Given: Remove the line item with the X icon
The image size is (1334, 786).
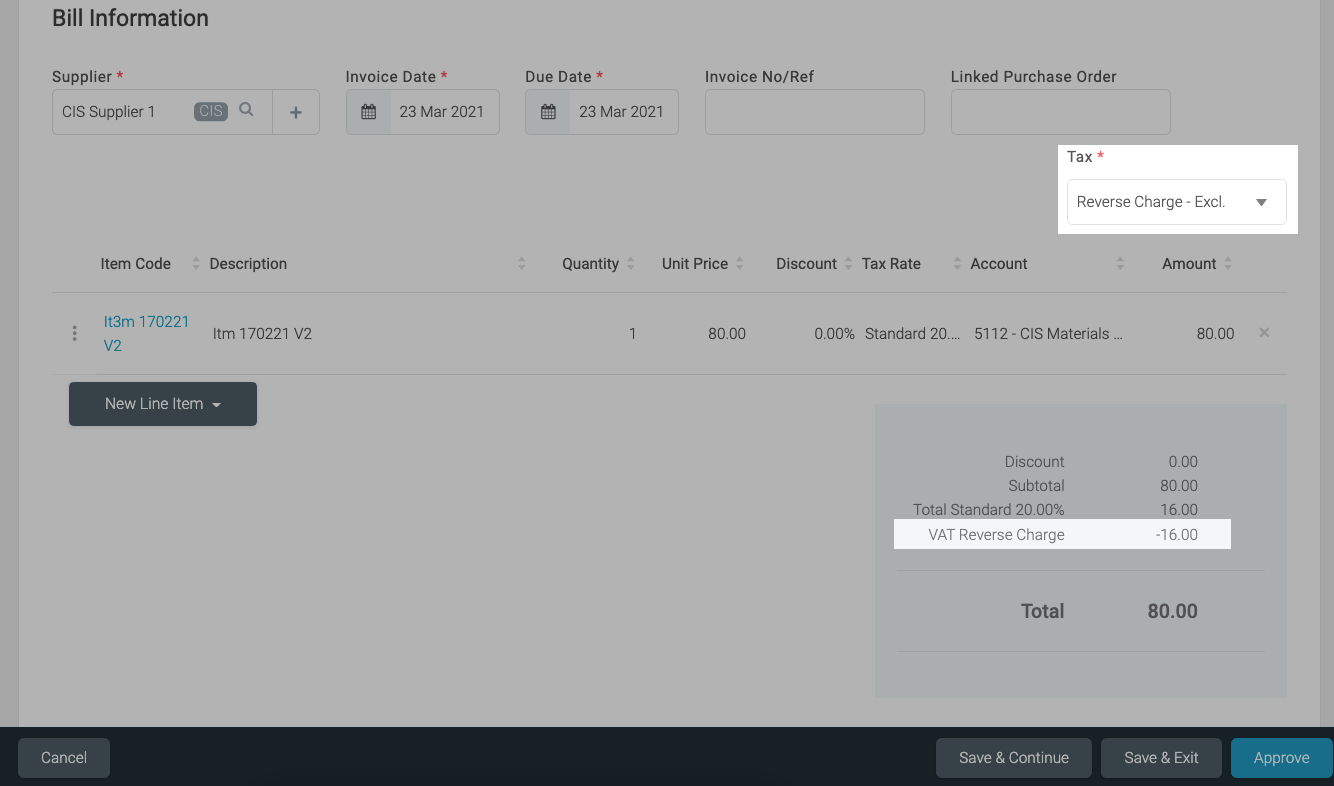Looking at the screenshot, I should pyautogui.click(x=1263, y=333).
